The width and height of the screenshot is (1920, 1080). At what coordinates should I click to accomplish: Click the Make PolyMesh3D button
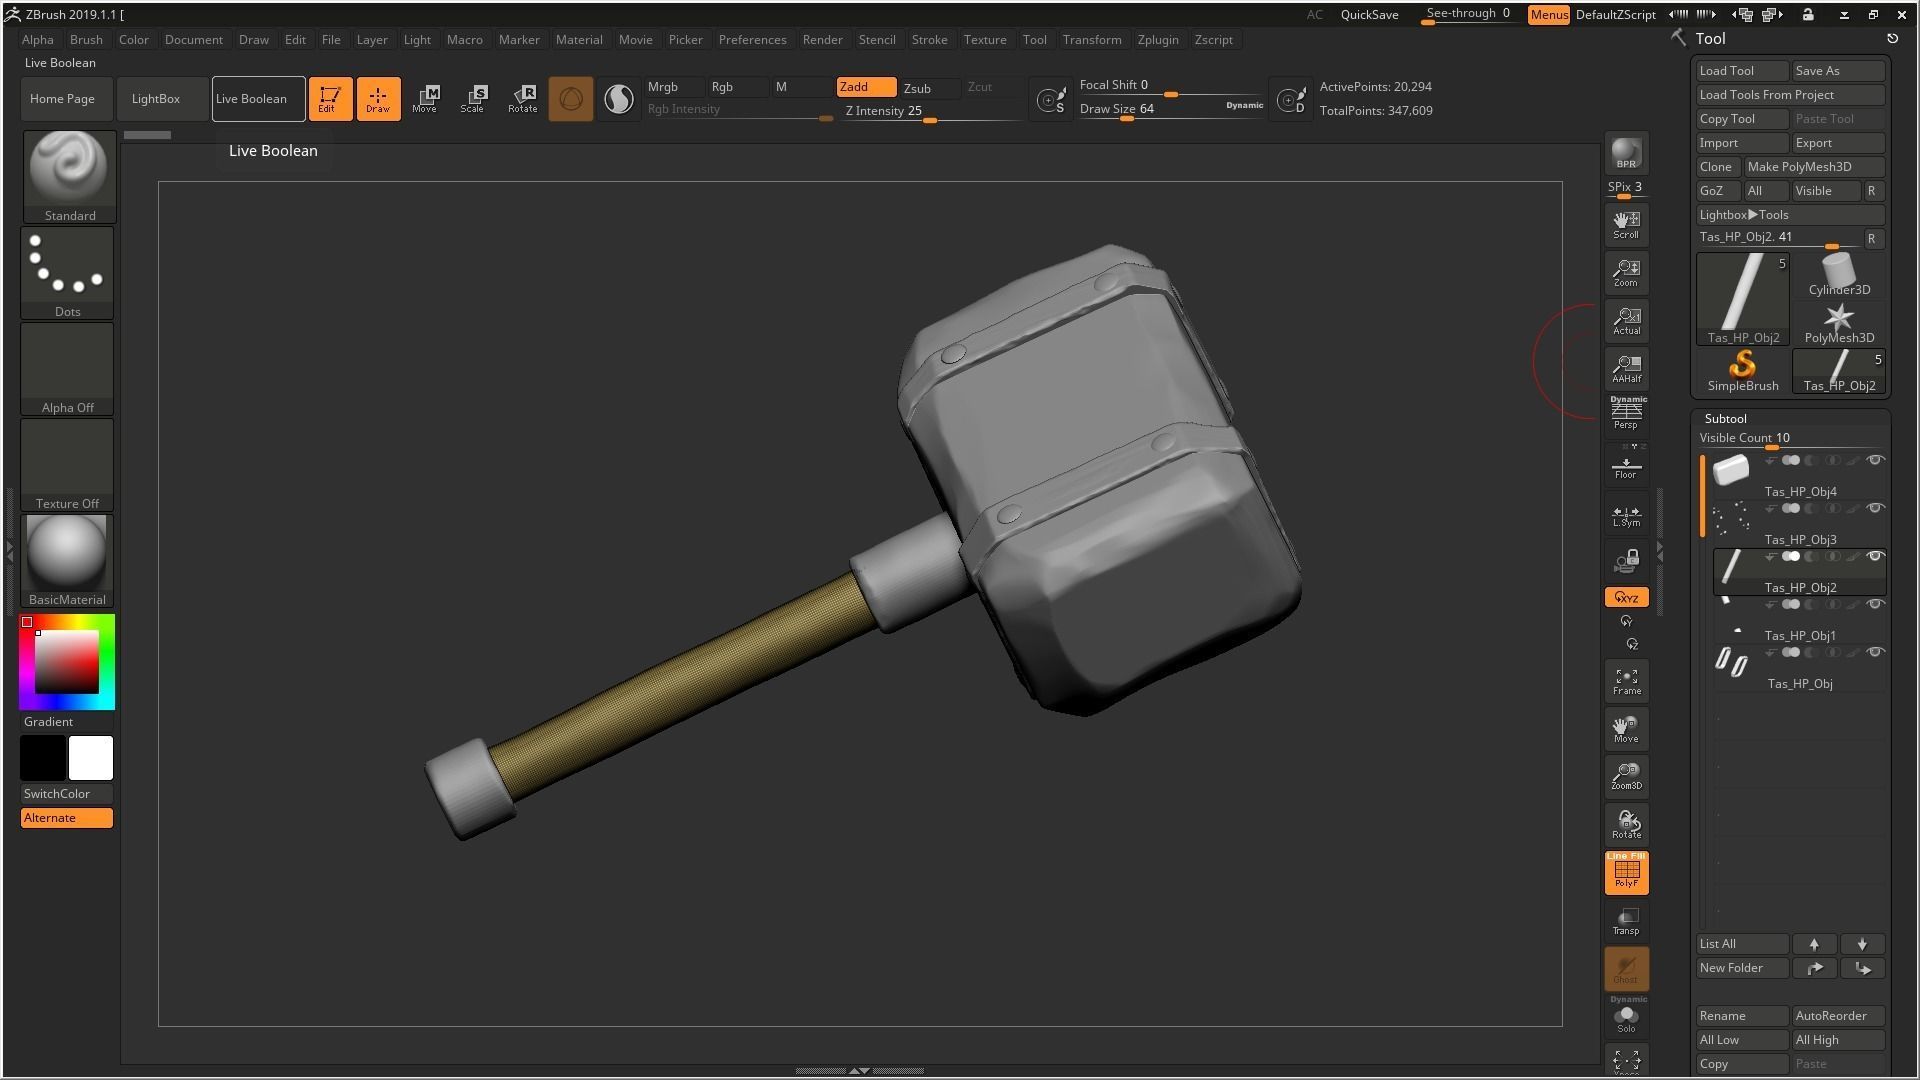1814,167
